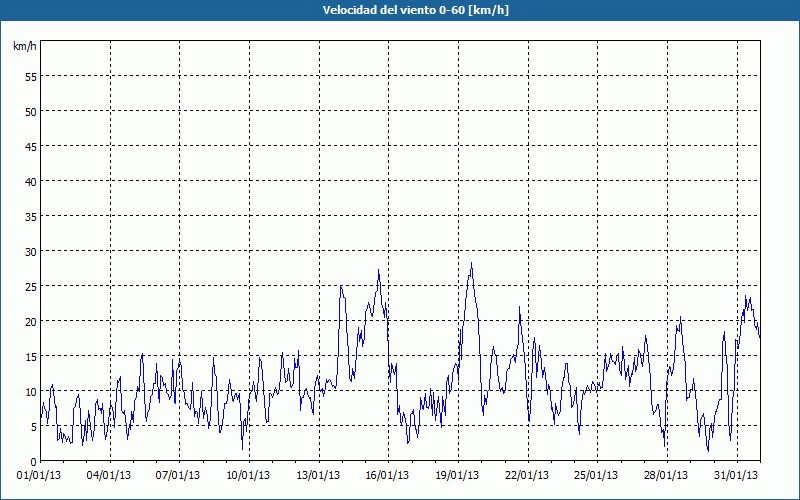This screenshot has width=800, height=500.
Task: Click the y-axis value 55
Action: [31, 77]
